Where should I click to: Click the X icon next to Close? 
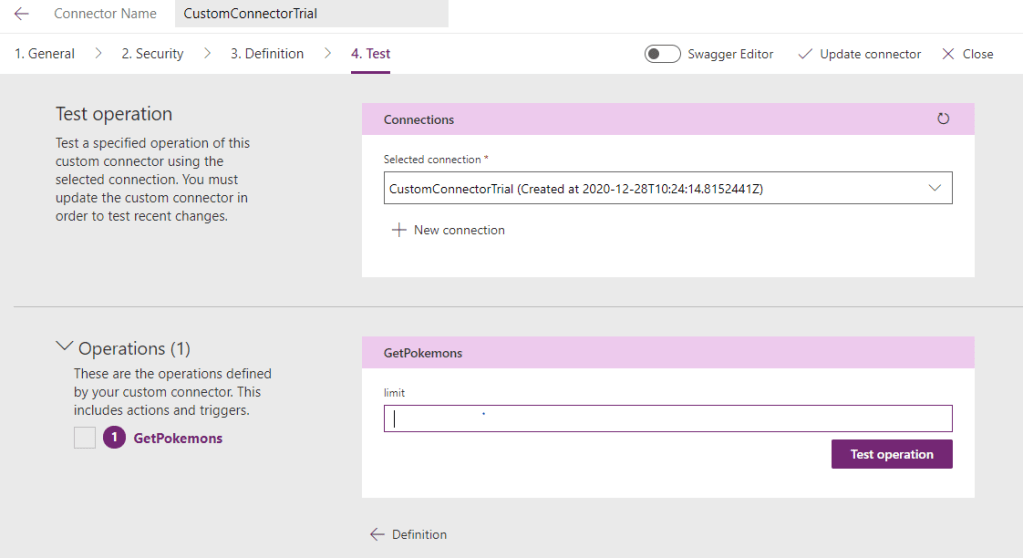point(948,54)
